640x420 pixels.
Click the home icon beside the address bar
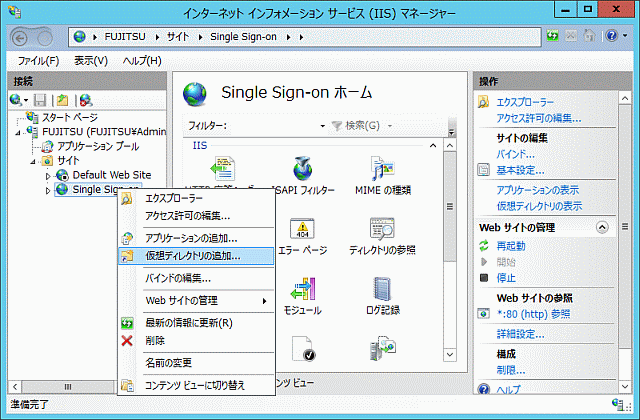coord(589,36)
